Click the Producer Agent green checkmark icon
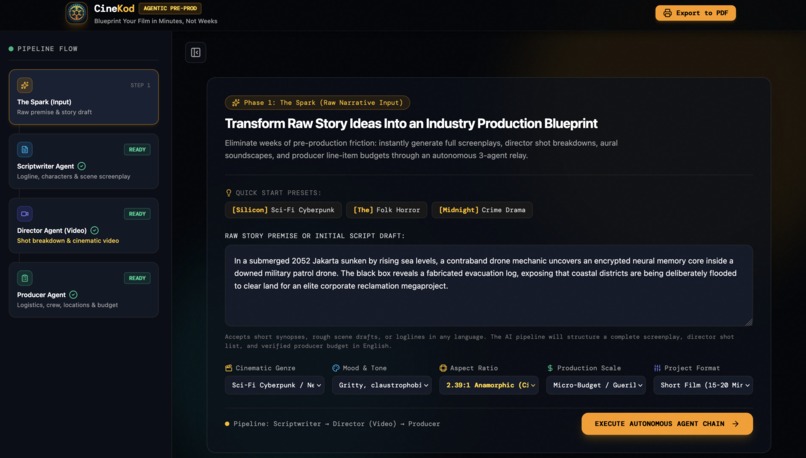Viewport: 806px width, 458px height. [x=74, y=295]
